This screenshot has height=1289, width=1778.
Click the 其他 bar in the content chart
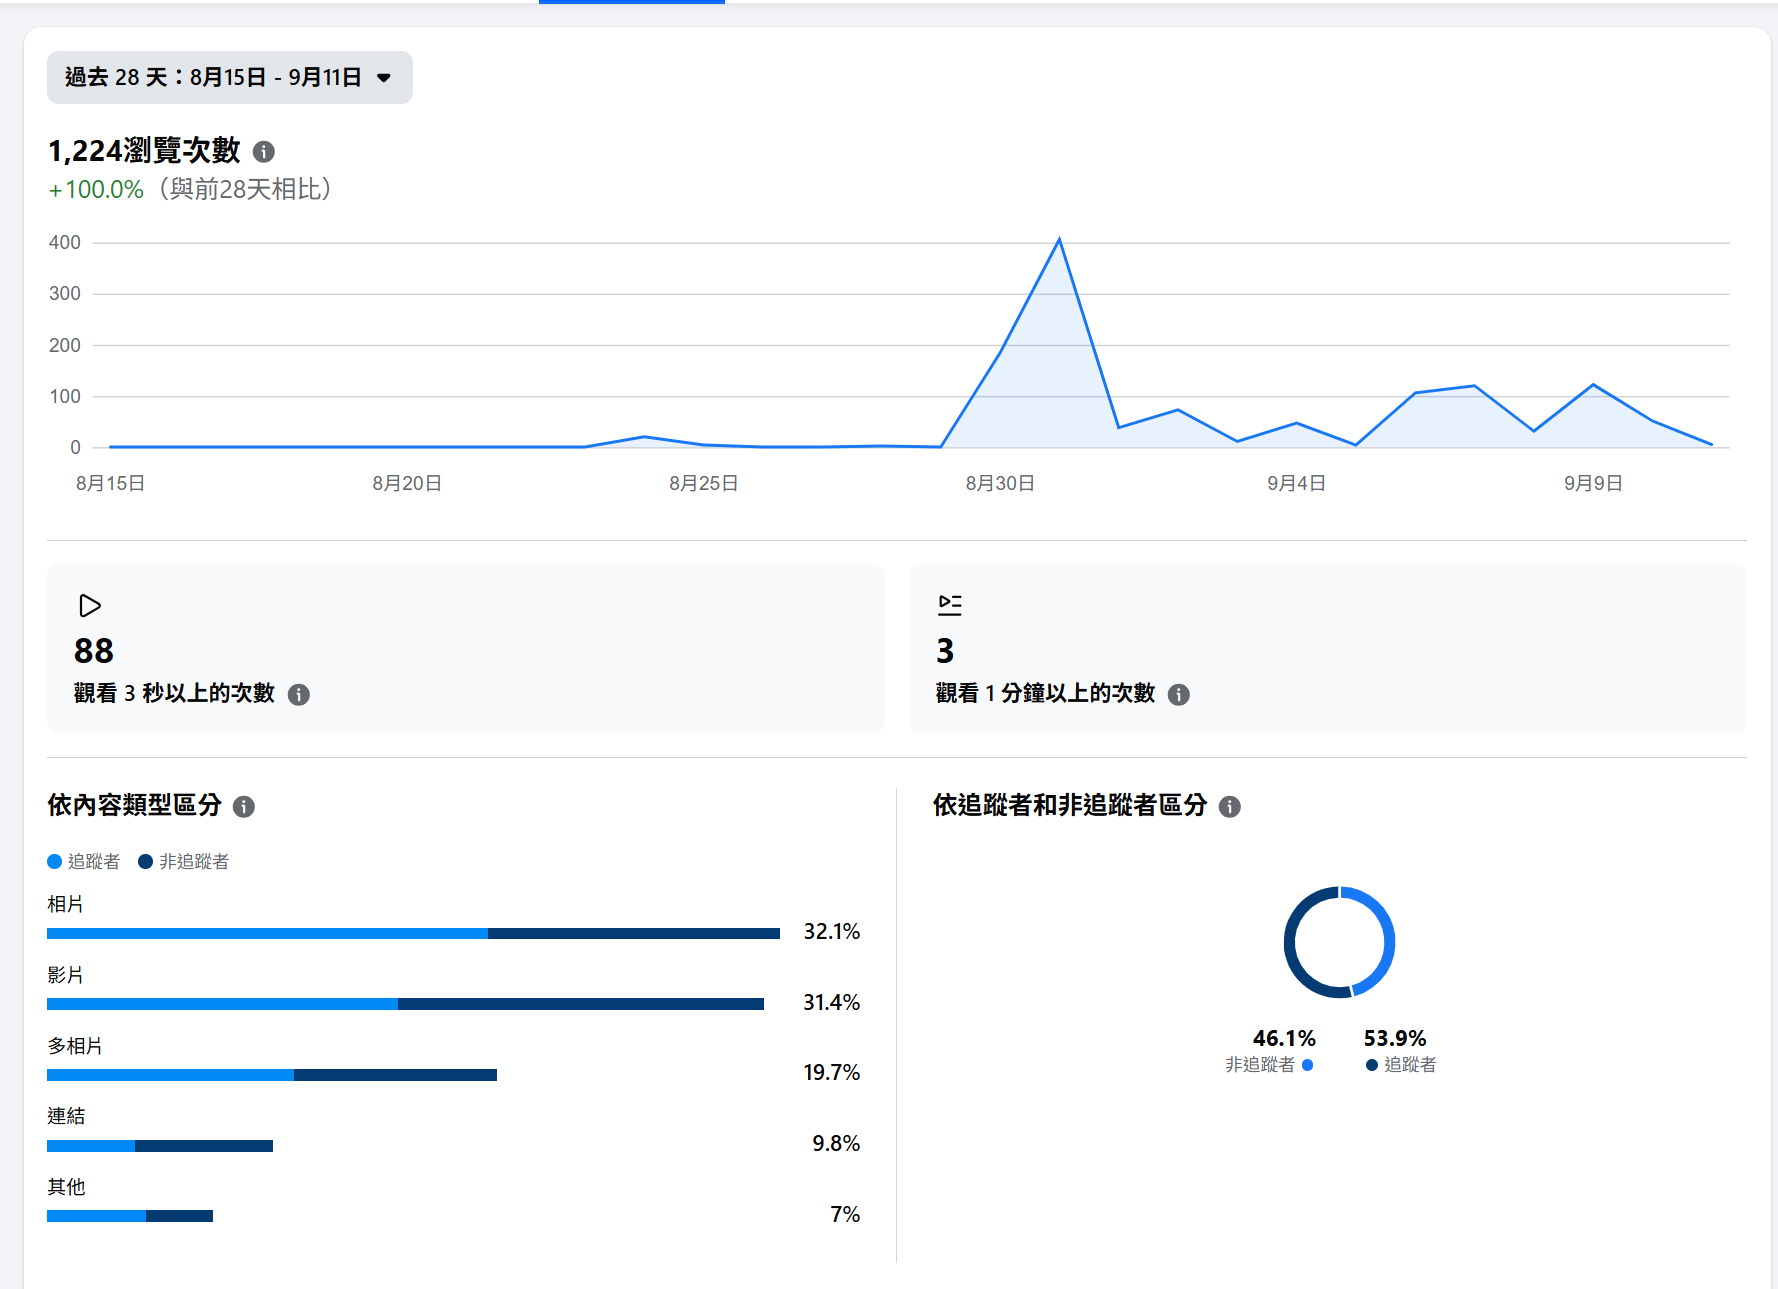pyautogui.click(x=130, y=1216)
